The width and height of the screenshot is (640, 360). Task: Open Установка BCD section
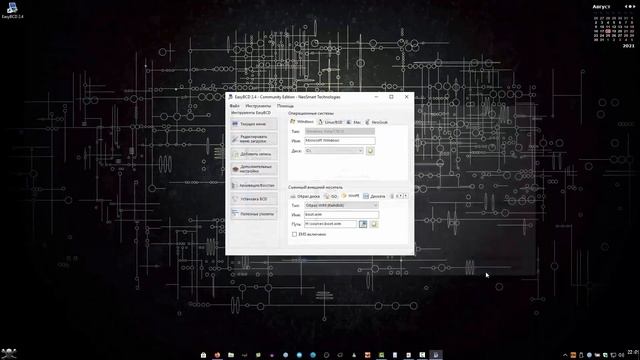click(254, 199)
